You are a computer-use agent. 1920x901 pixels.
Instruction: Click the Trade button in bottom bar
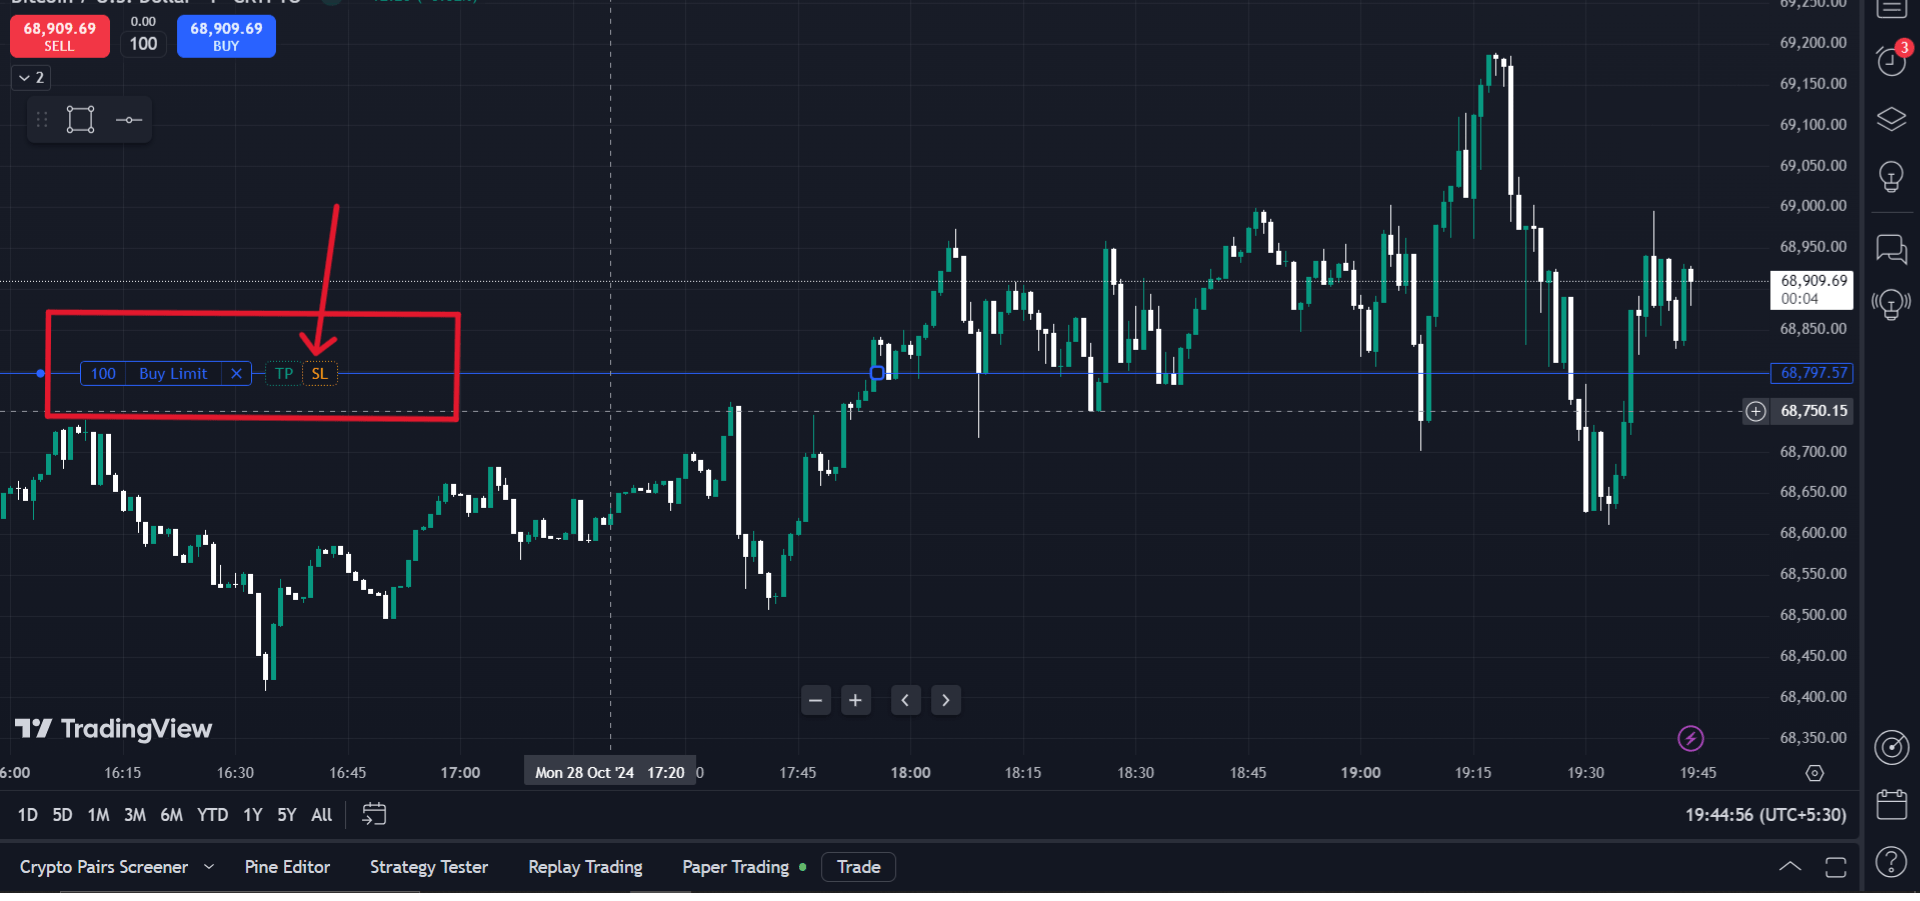click(x=858, y=867)
